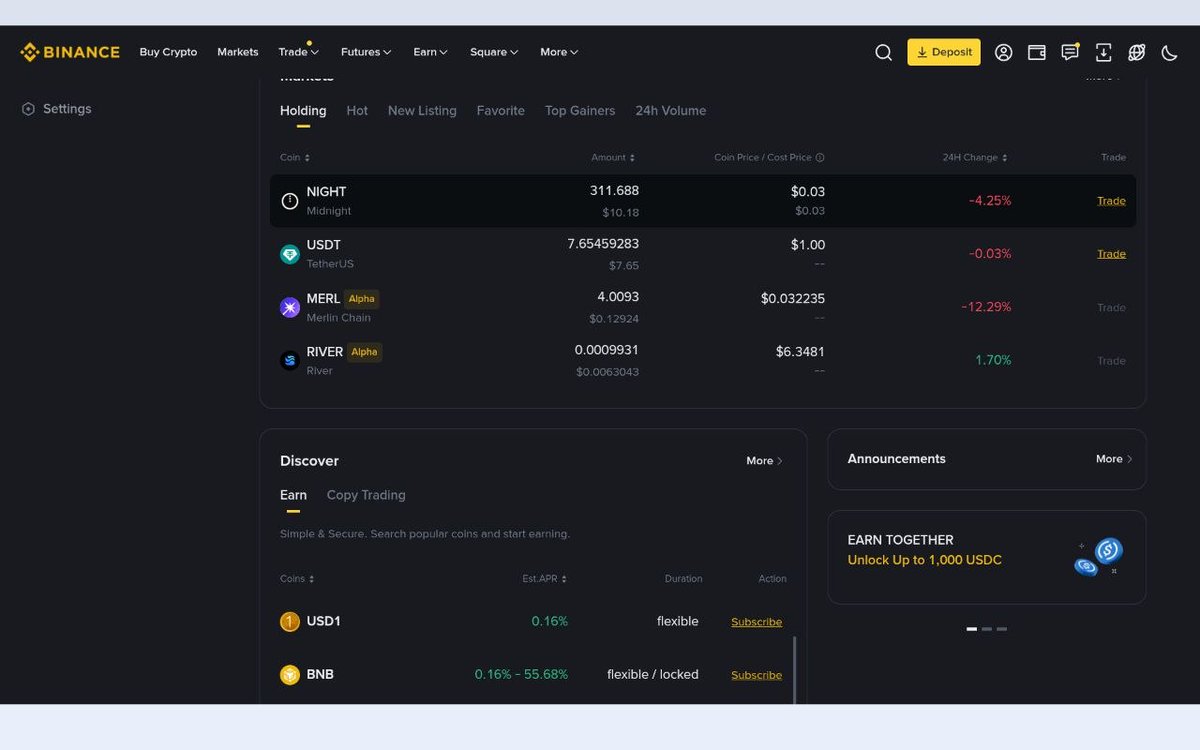
Task: Open Settings in left sidebar
Action: click(57, 109)
